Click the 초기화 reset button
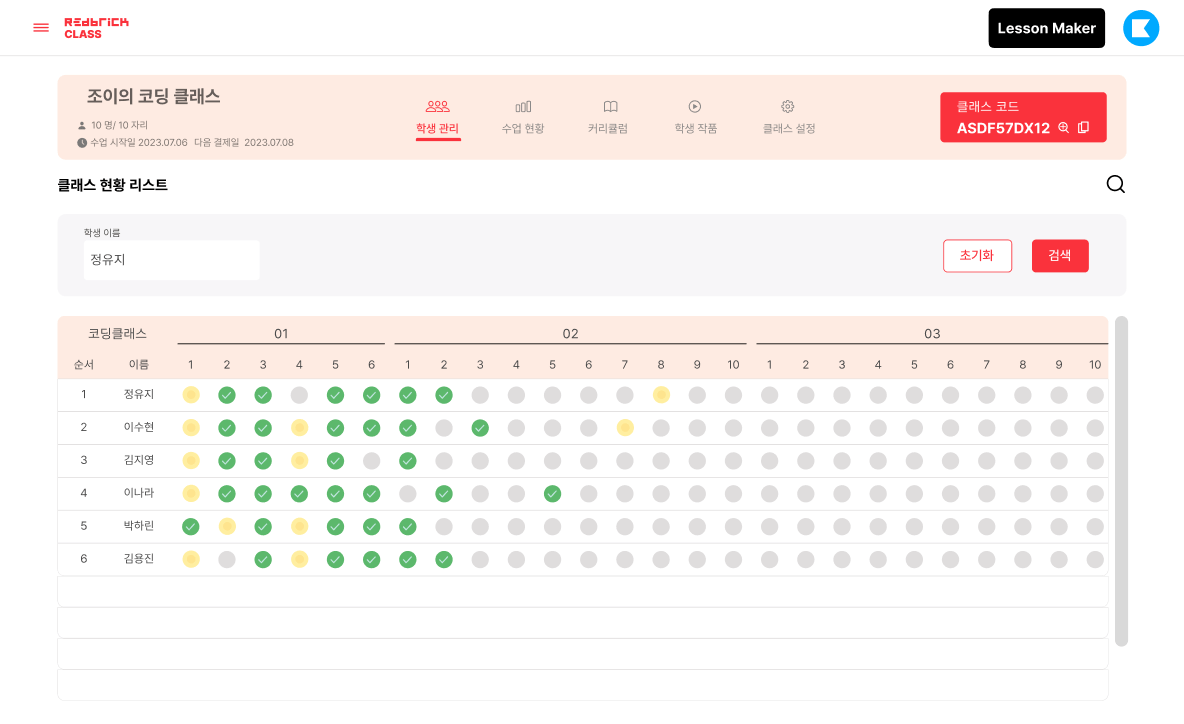The width and height of the screenshot is (1184, 724). tap(977, 256)
